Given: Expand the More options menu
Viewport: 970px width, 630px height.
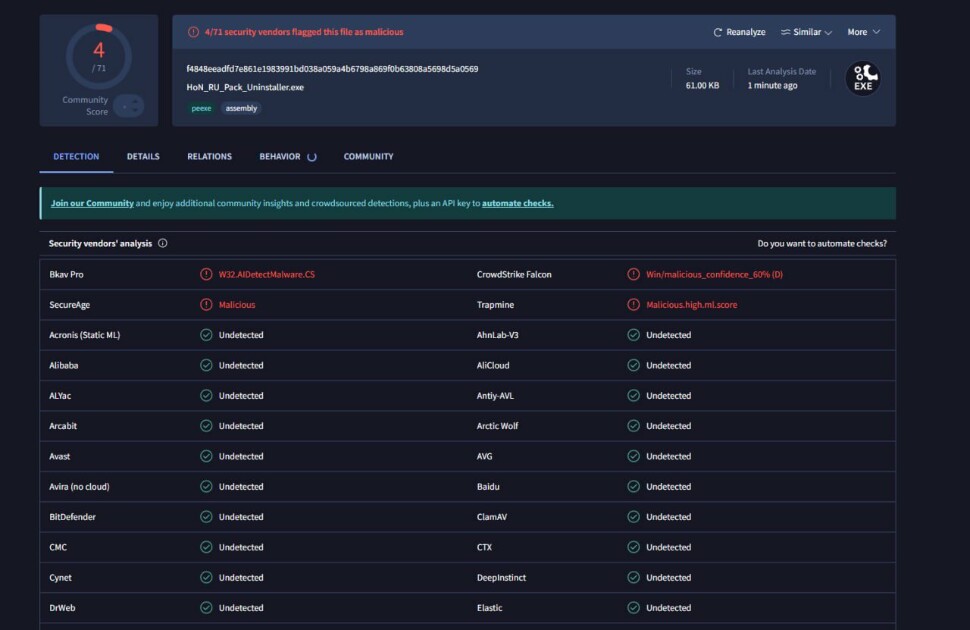Looking at the screenshot, I should (x=864, y=32).
